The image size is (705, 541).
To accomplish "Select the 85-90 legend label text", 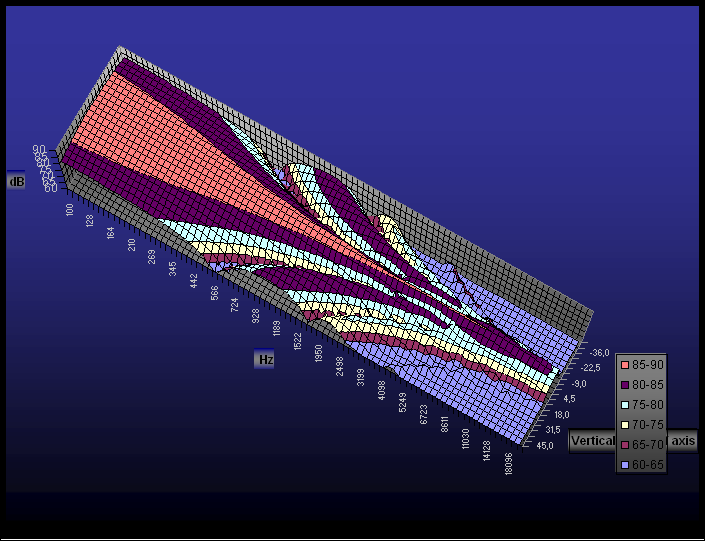I will click(x=648, y=365).
